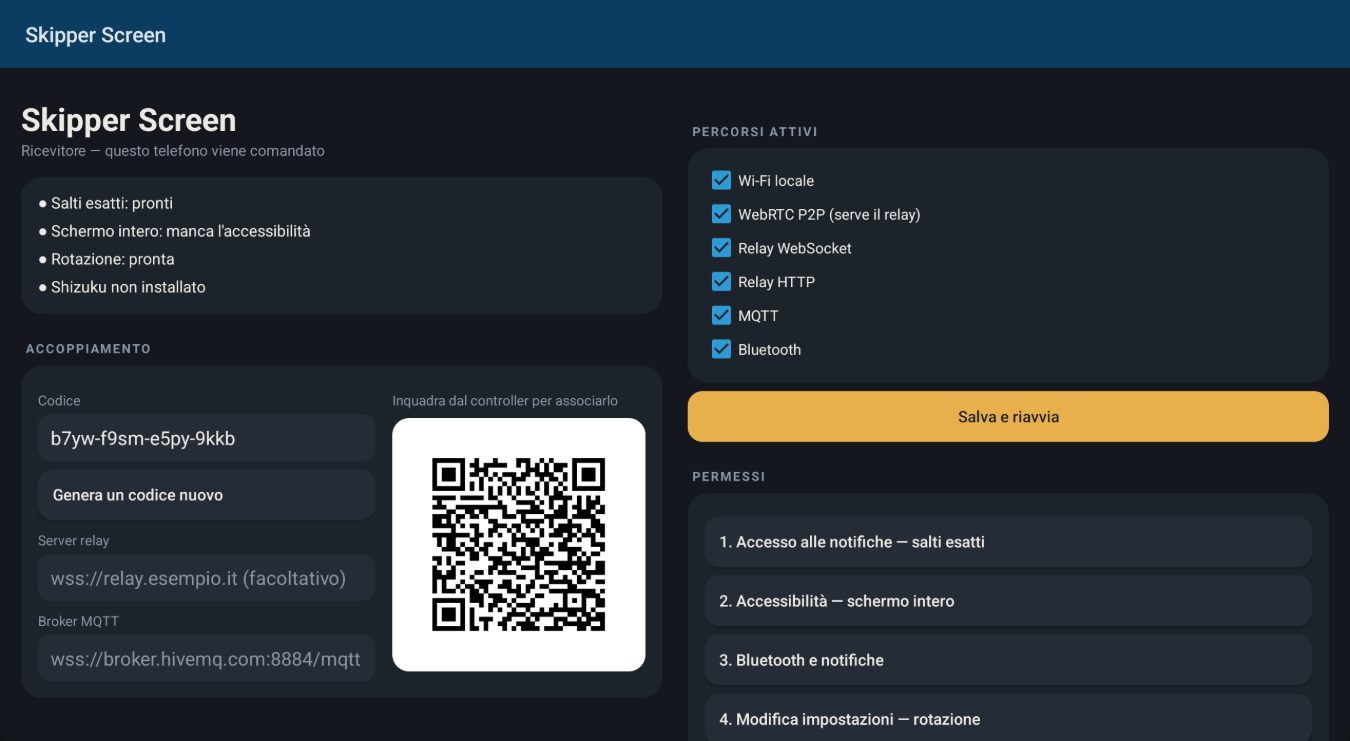Uncheck the MQTT checkbox
This screenshot has height=741, width=1350.
(721, 315)
